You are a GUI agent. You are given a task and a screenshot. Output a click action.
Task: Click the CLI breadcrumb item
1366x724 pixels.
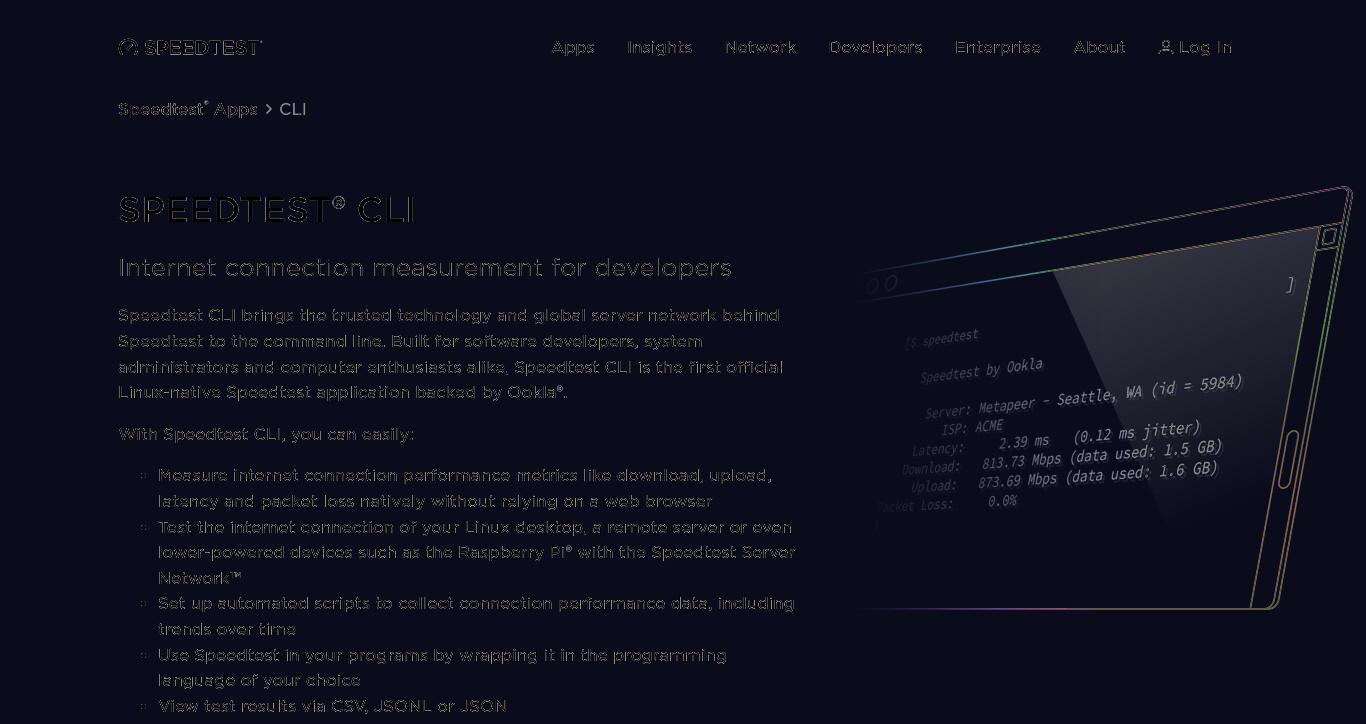293,109
